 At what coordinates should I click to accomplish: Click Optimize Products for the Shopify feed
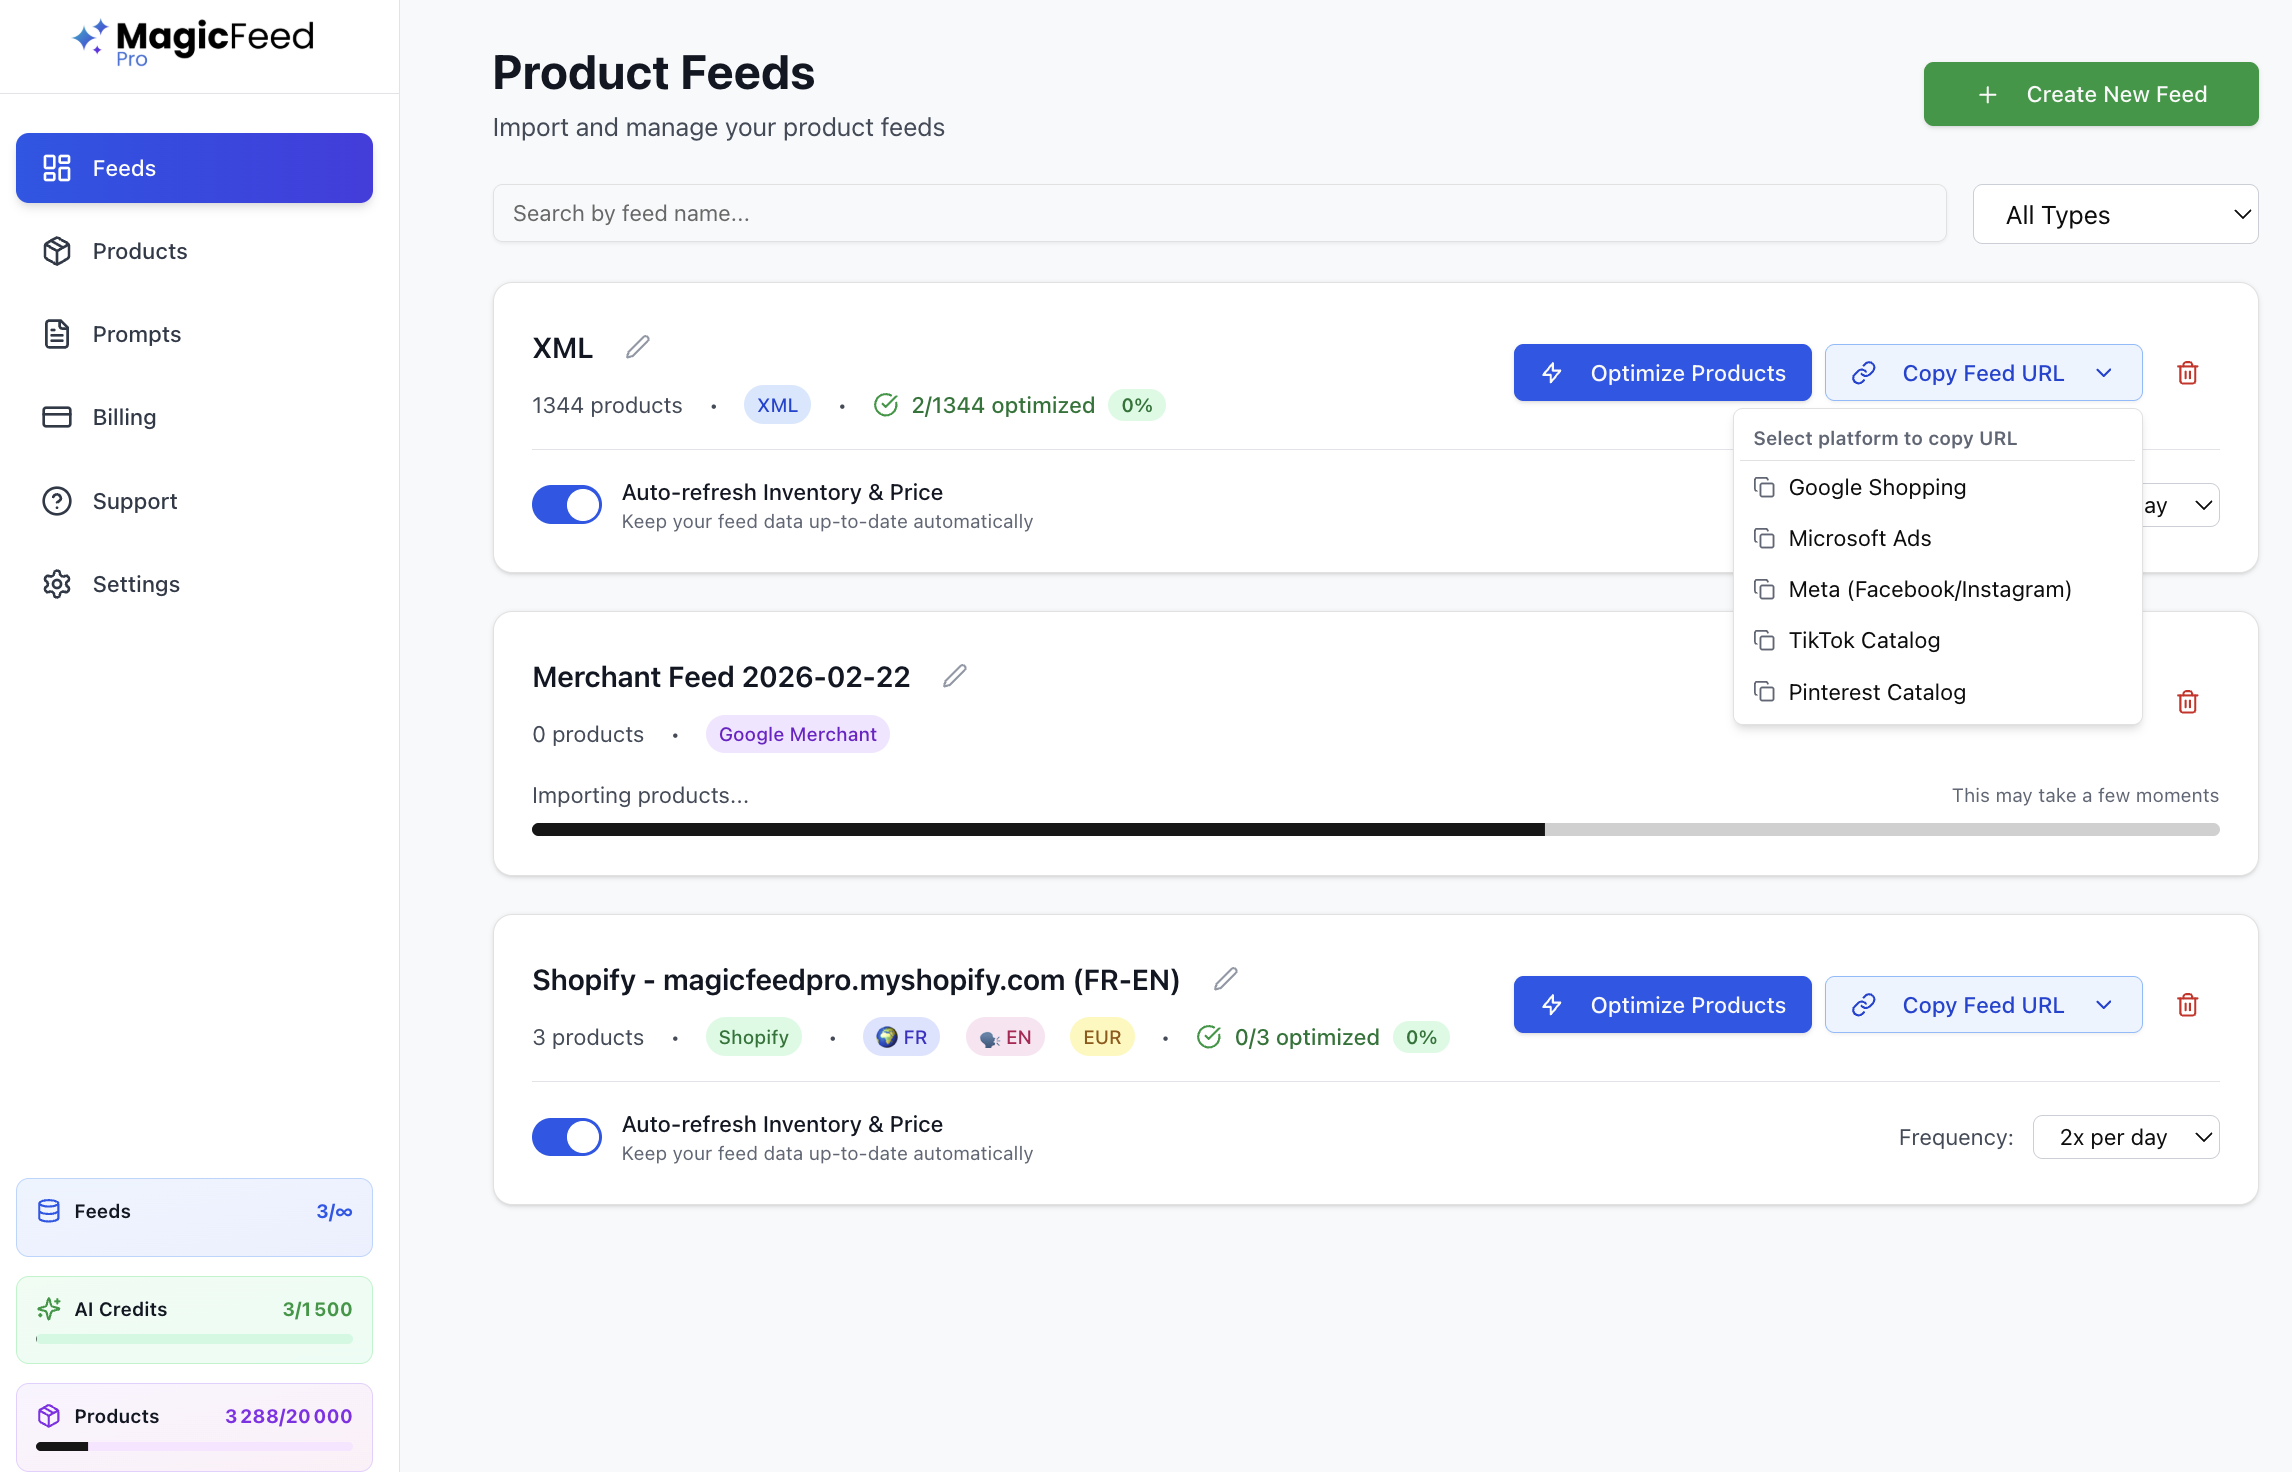tap(1662, 1004)
